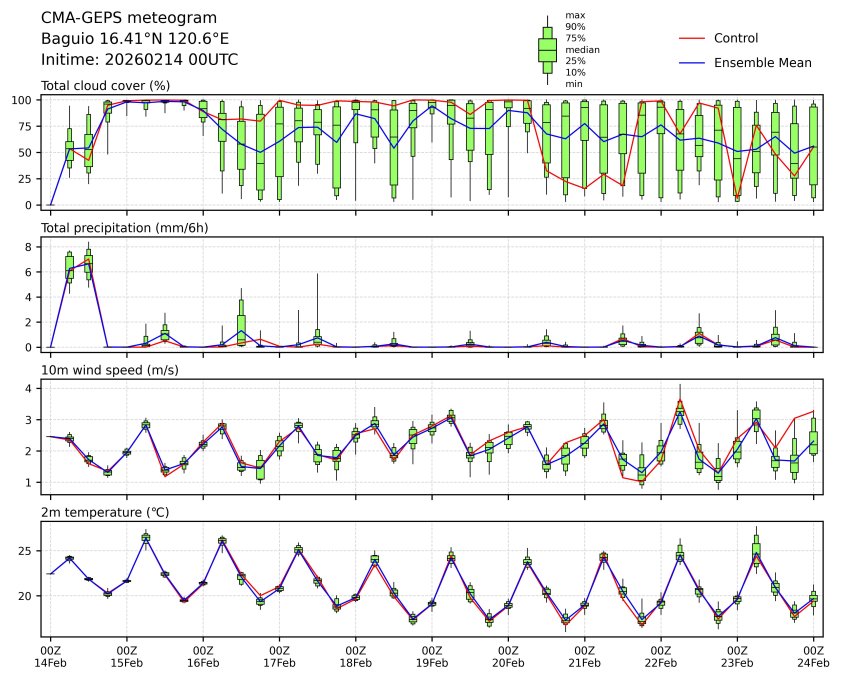Select the Ensemble Mean legend label
841x680 pixels.
tap(762, 62)
